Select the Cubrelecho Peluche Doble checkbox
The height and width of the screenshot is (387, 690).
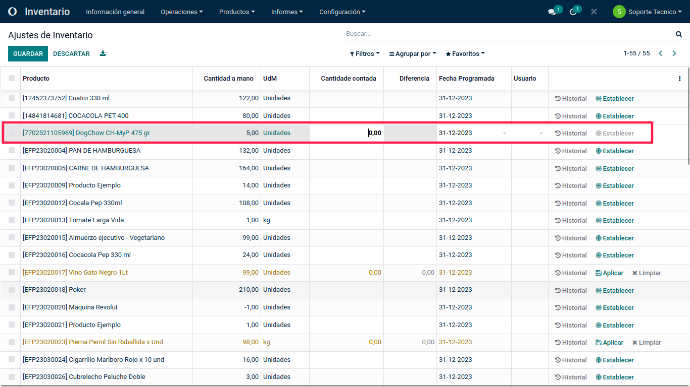pos(11,377)
